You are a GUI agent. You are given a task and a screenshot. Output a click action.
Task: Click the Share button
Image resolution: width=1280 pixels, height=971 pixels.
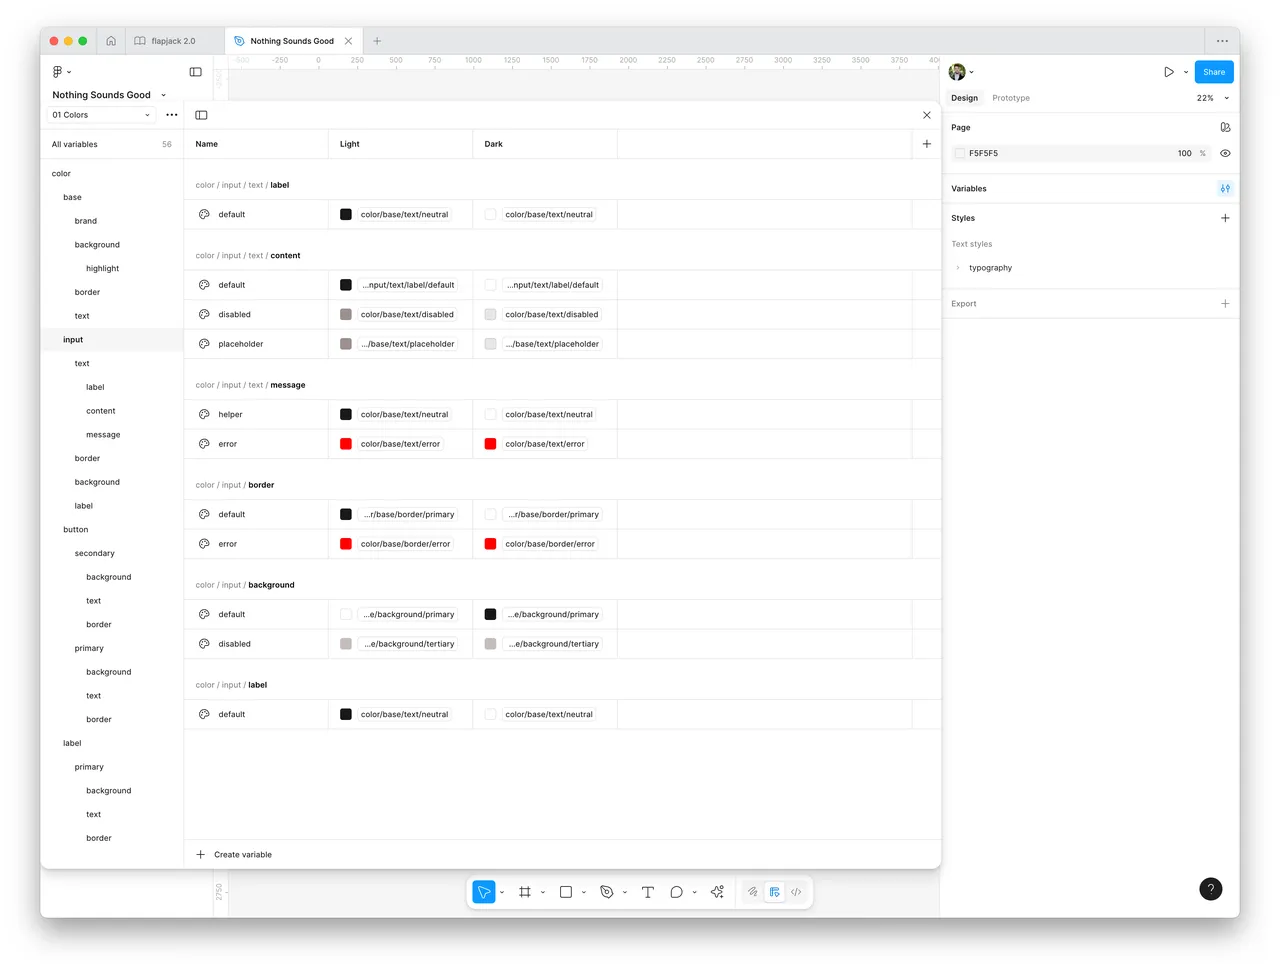[x=1214, y=72]
